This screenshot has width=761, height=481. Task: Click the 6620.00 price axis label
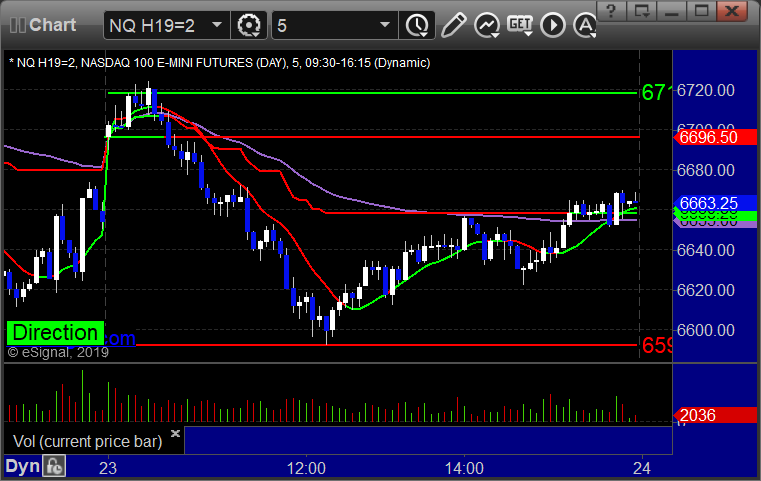tap(706, 290)
